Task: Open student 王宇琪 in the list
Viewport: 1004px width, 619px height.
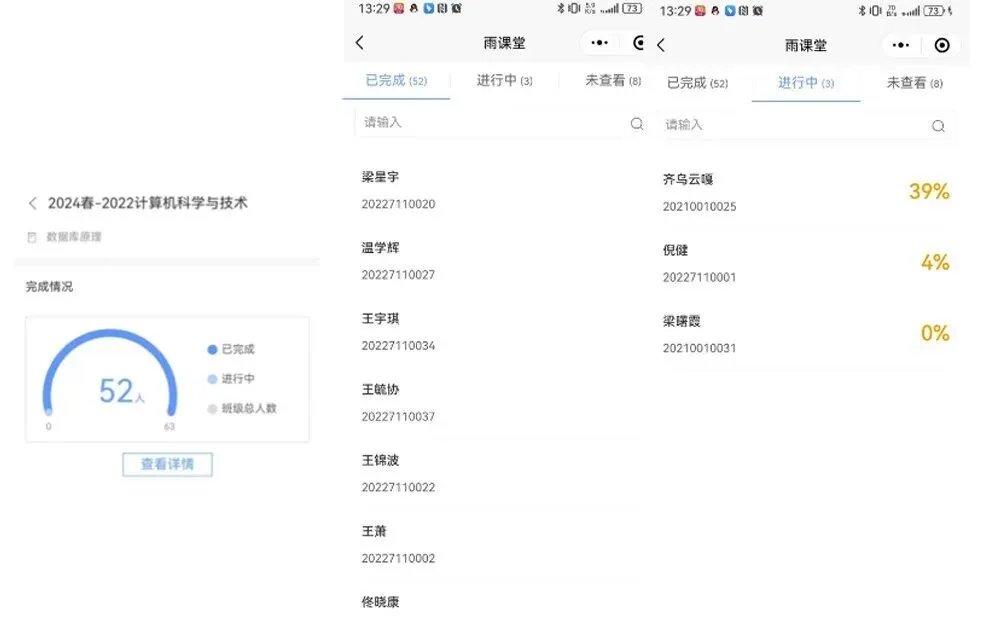Action: coord(380,319)
